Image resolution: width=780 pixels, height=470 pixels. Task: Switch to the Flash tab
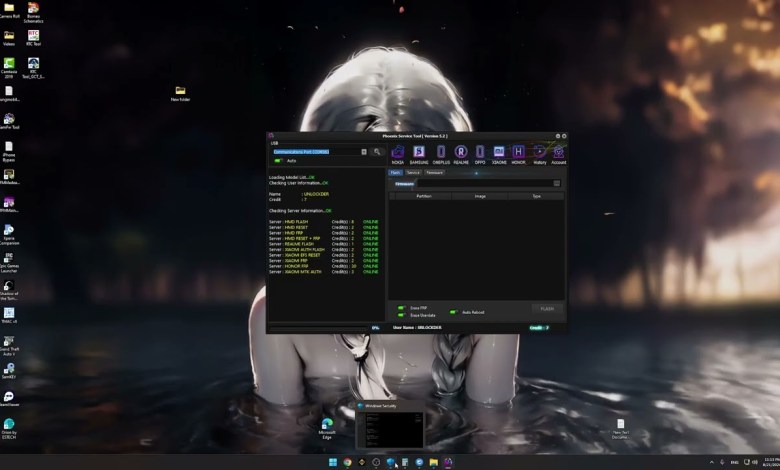point(395,173)
